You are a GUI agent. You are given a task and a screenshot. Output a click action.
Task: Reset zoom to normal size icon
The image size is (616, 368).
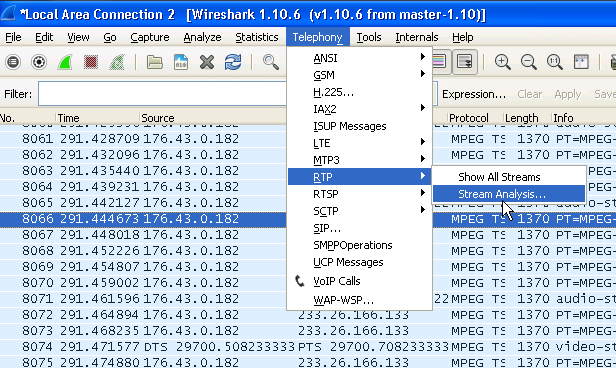click(x=554, y=62)
